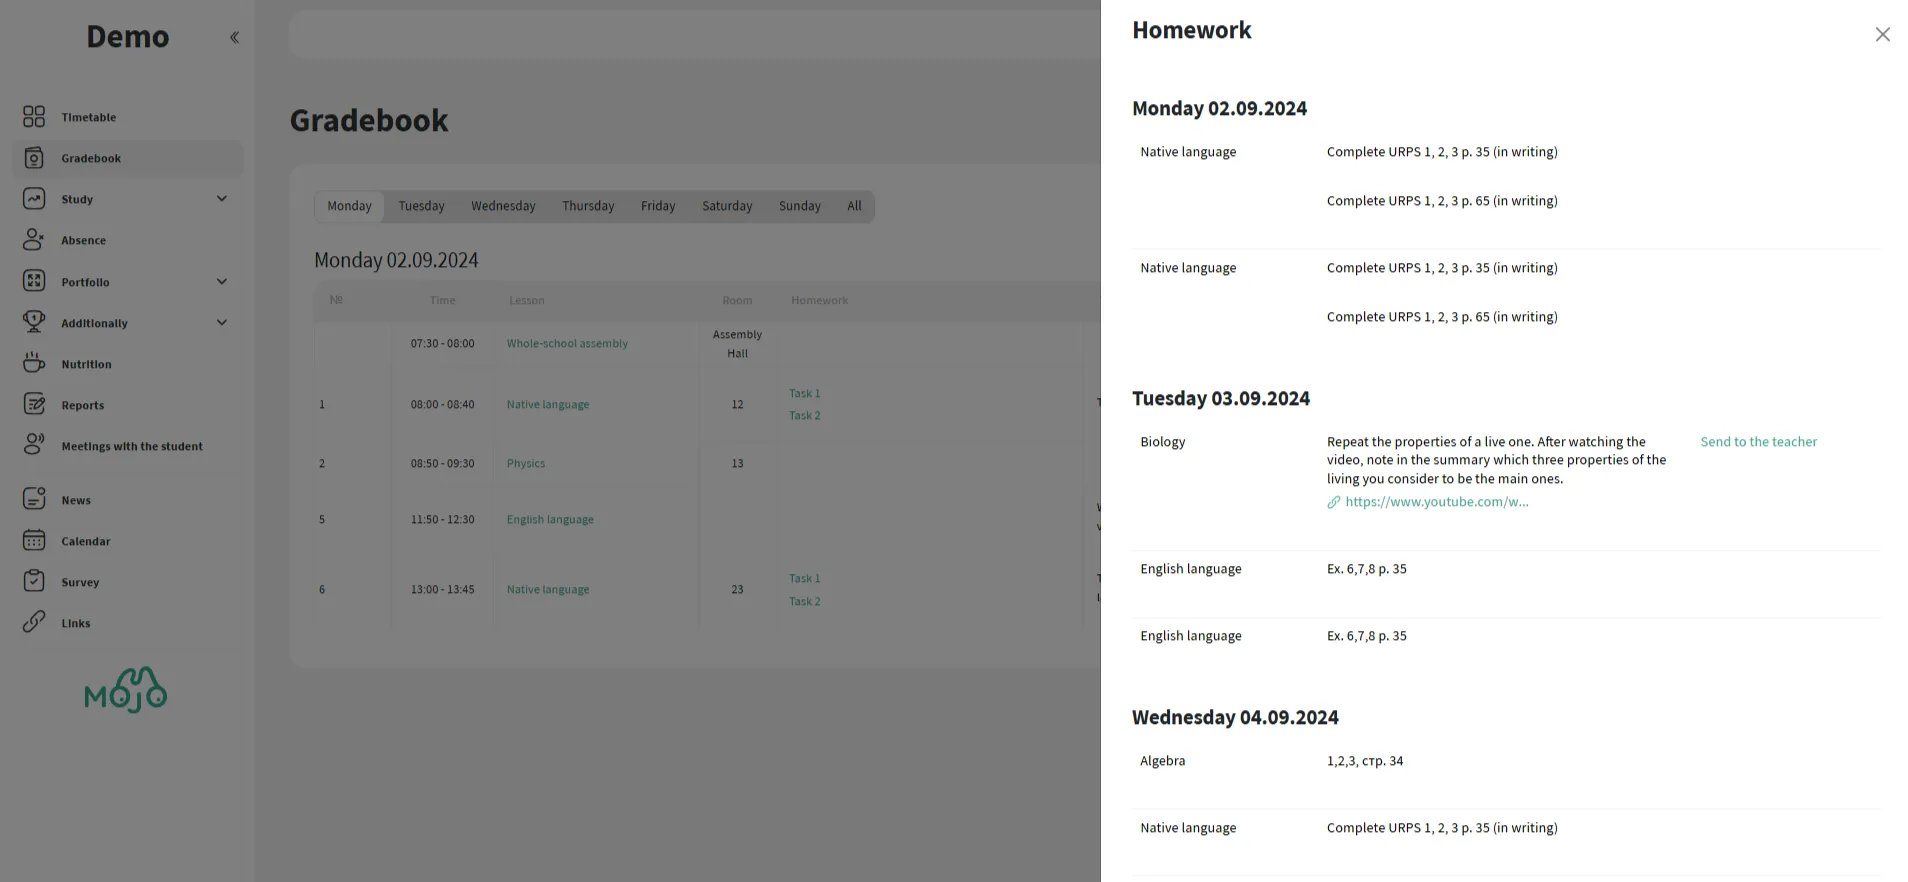The image size is (1908, 882).
Task: Click the Calendar icon in sidebar
Action: point(34,541)
